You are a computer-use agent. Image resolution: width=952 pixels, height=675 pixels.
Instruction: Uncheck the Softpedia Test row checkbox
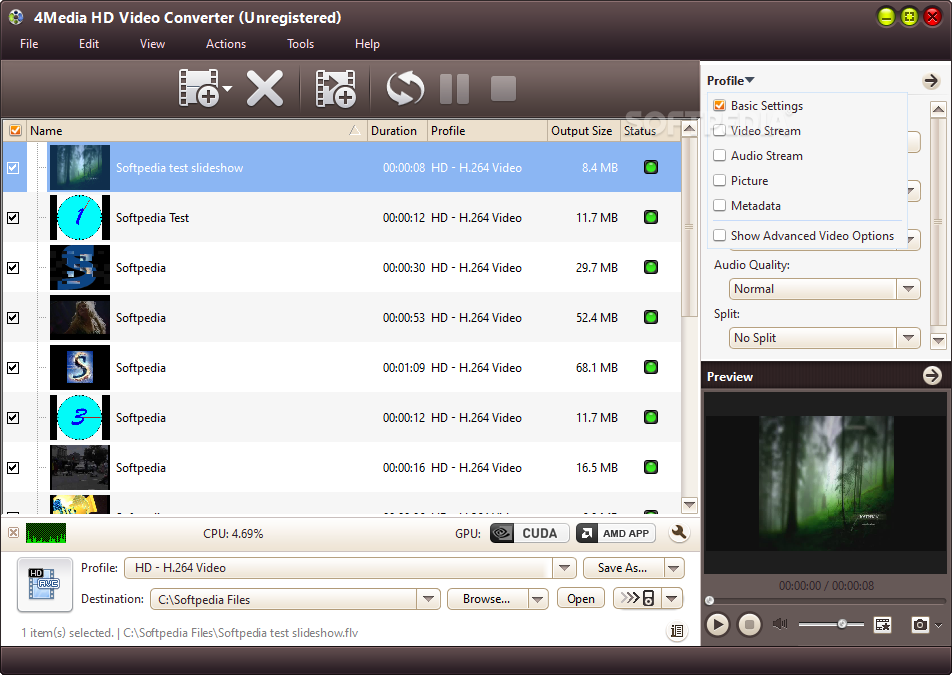tap(13, 218)
